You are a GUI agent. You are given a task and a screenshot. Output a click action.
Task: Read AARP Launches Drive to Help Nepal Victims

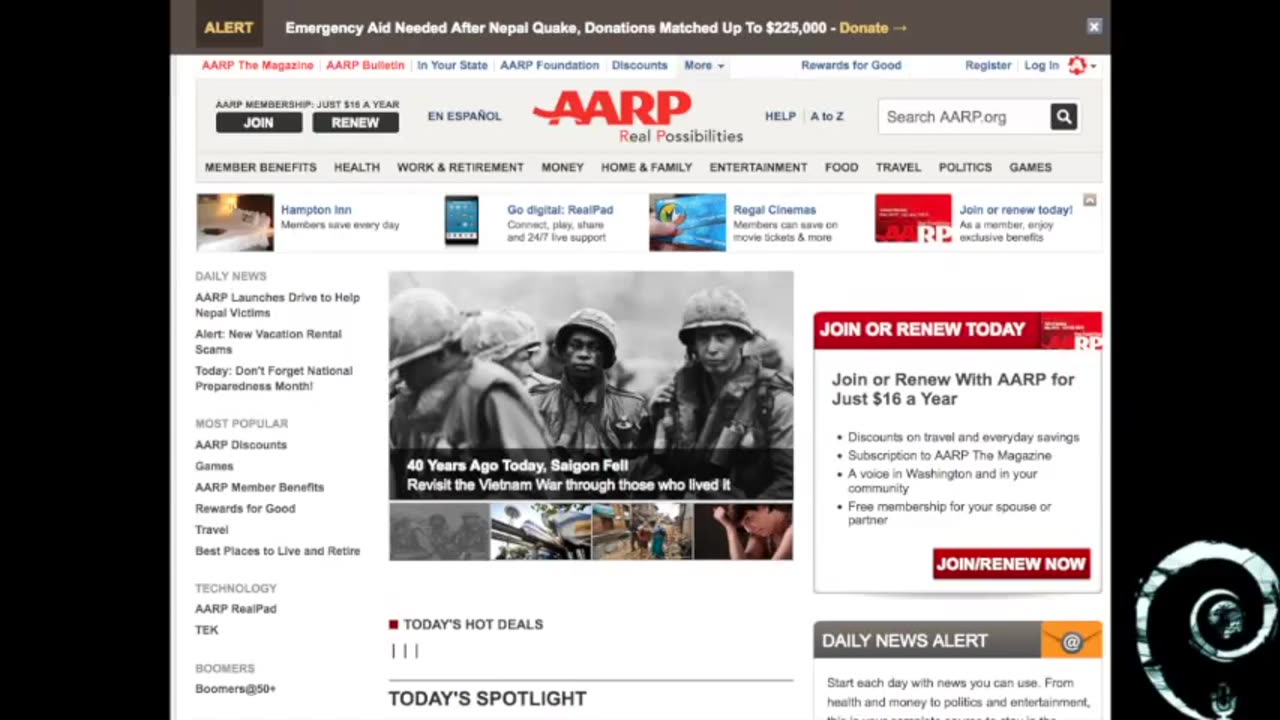point(277,305)
